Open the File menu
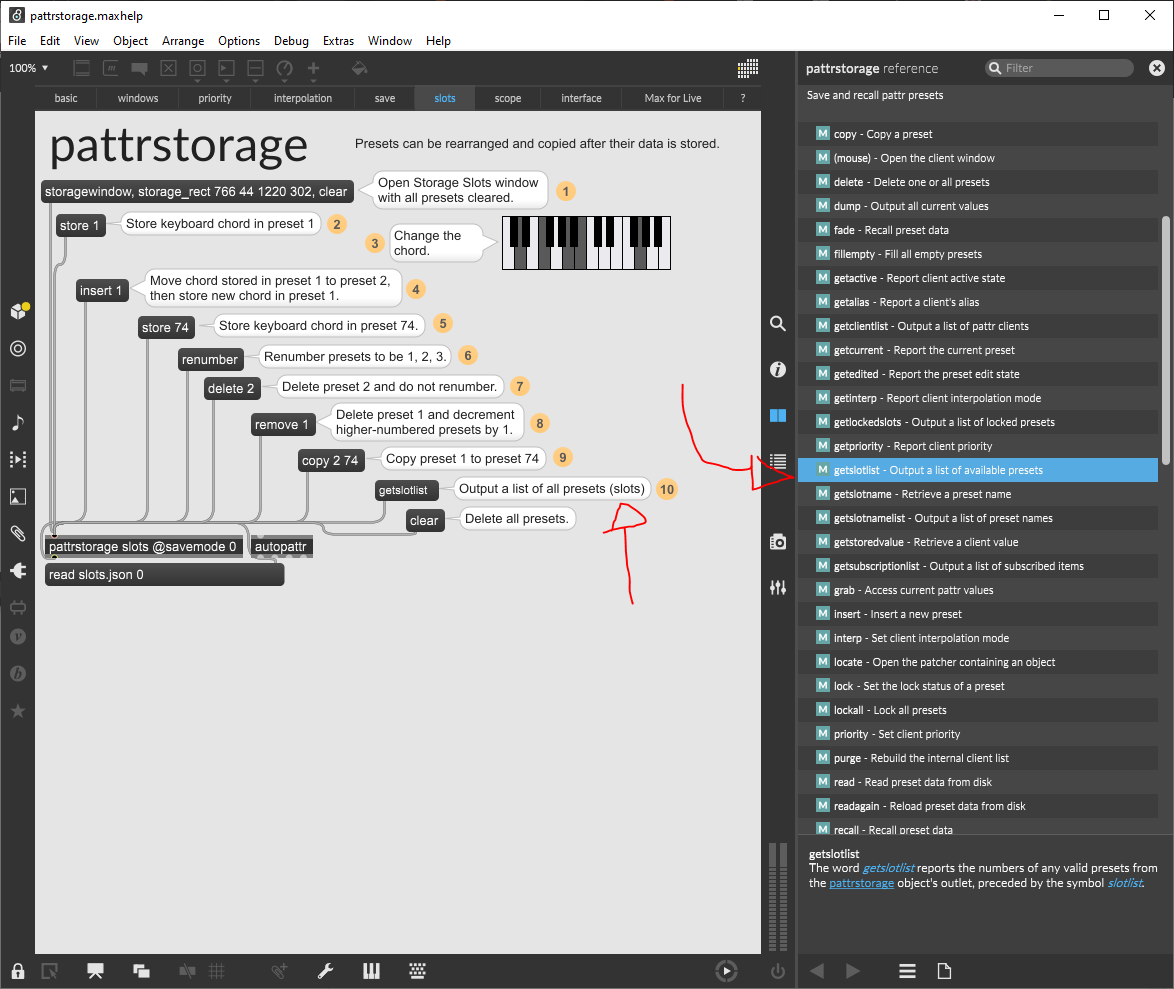 coord(16,40)
